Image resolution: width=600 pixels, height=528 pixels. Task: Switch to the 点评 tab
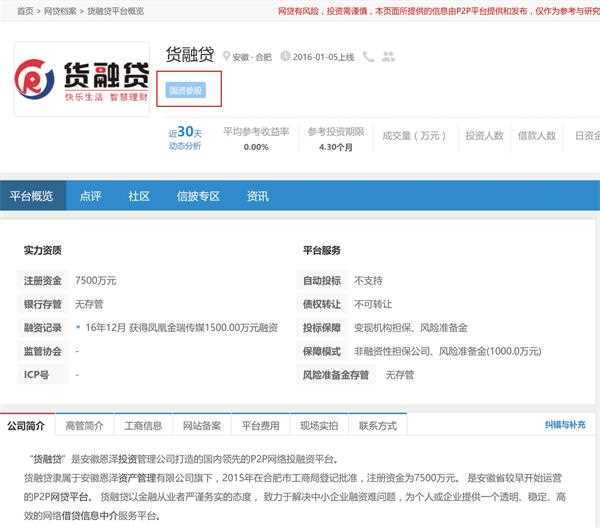click(x=91, y=196)
